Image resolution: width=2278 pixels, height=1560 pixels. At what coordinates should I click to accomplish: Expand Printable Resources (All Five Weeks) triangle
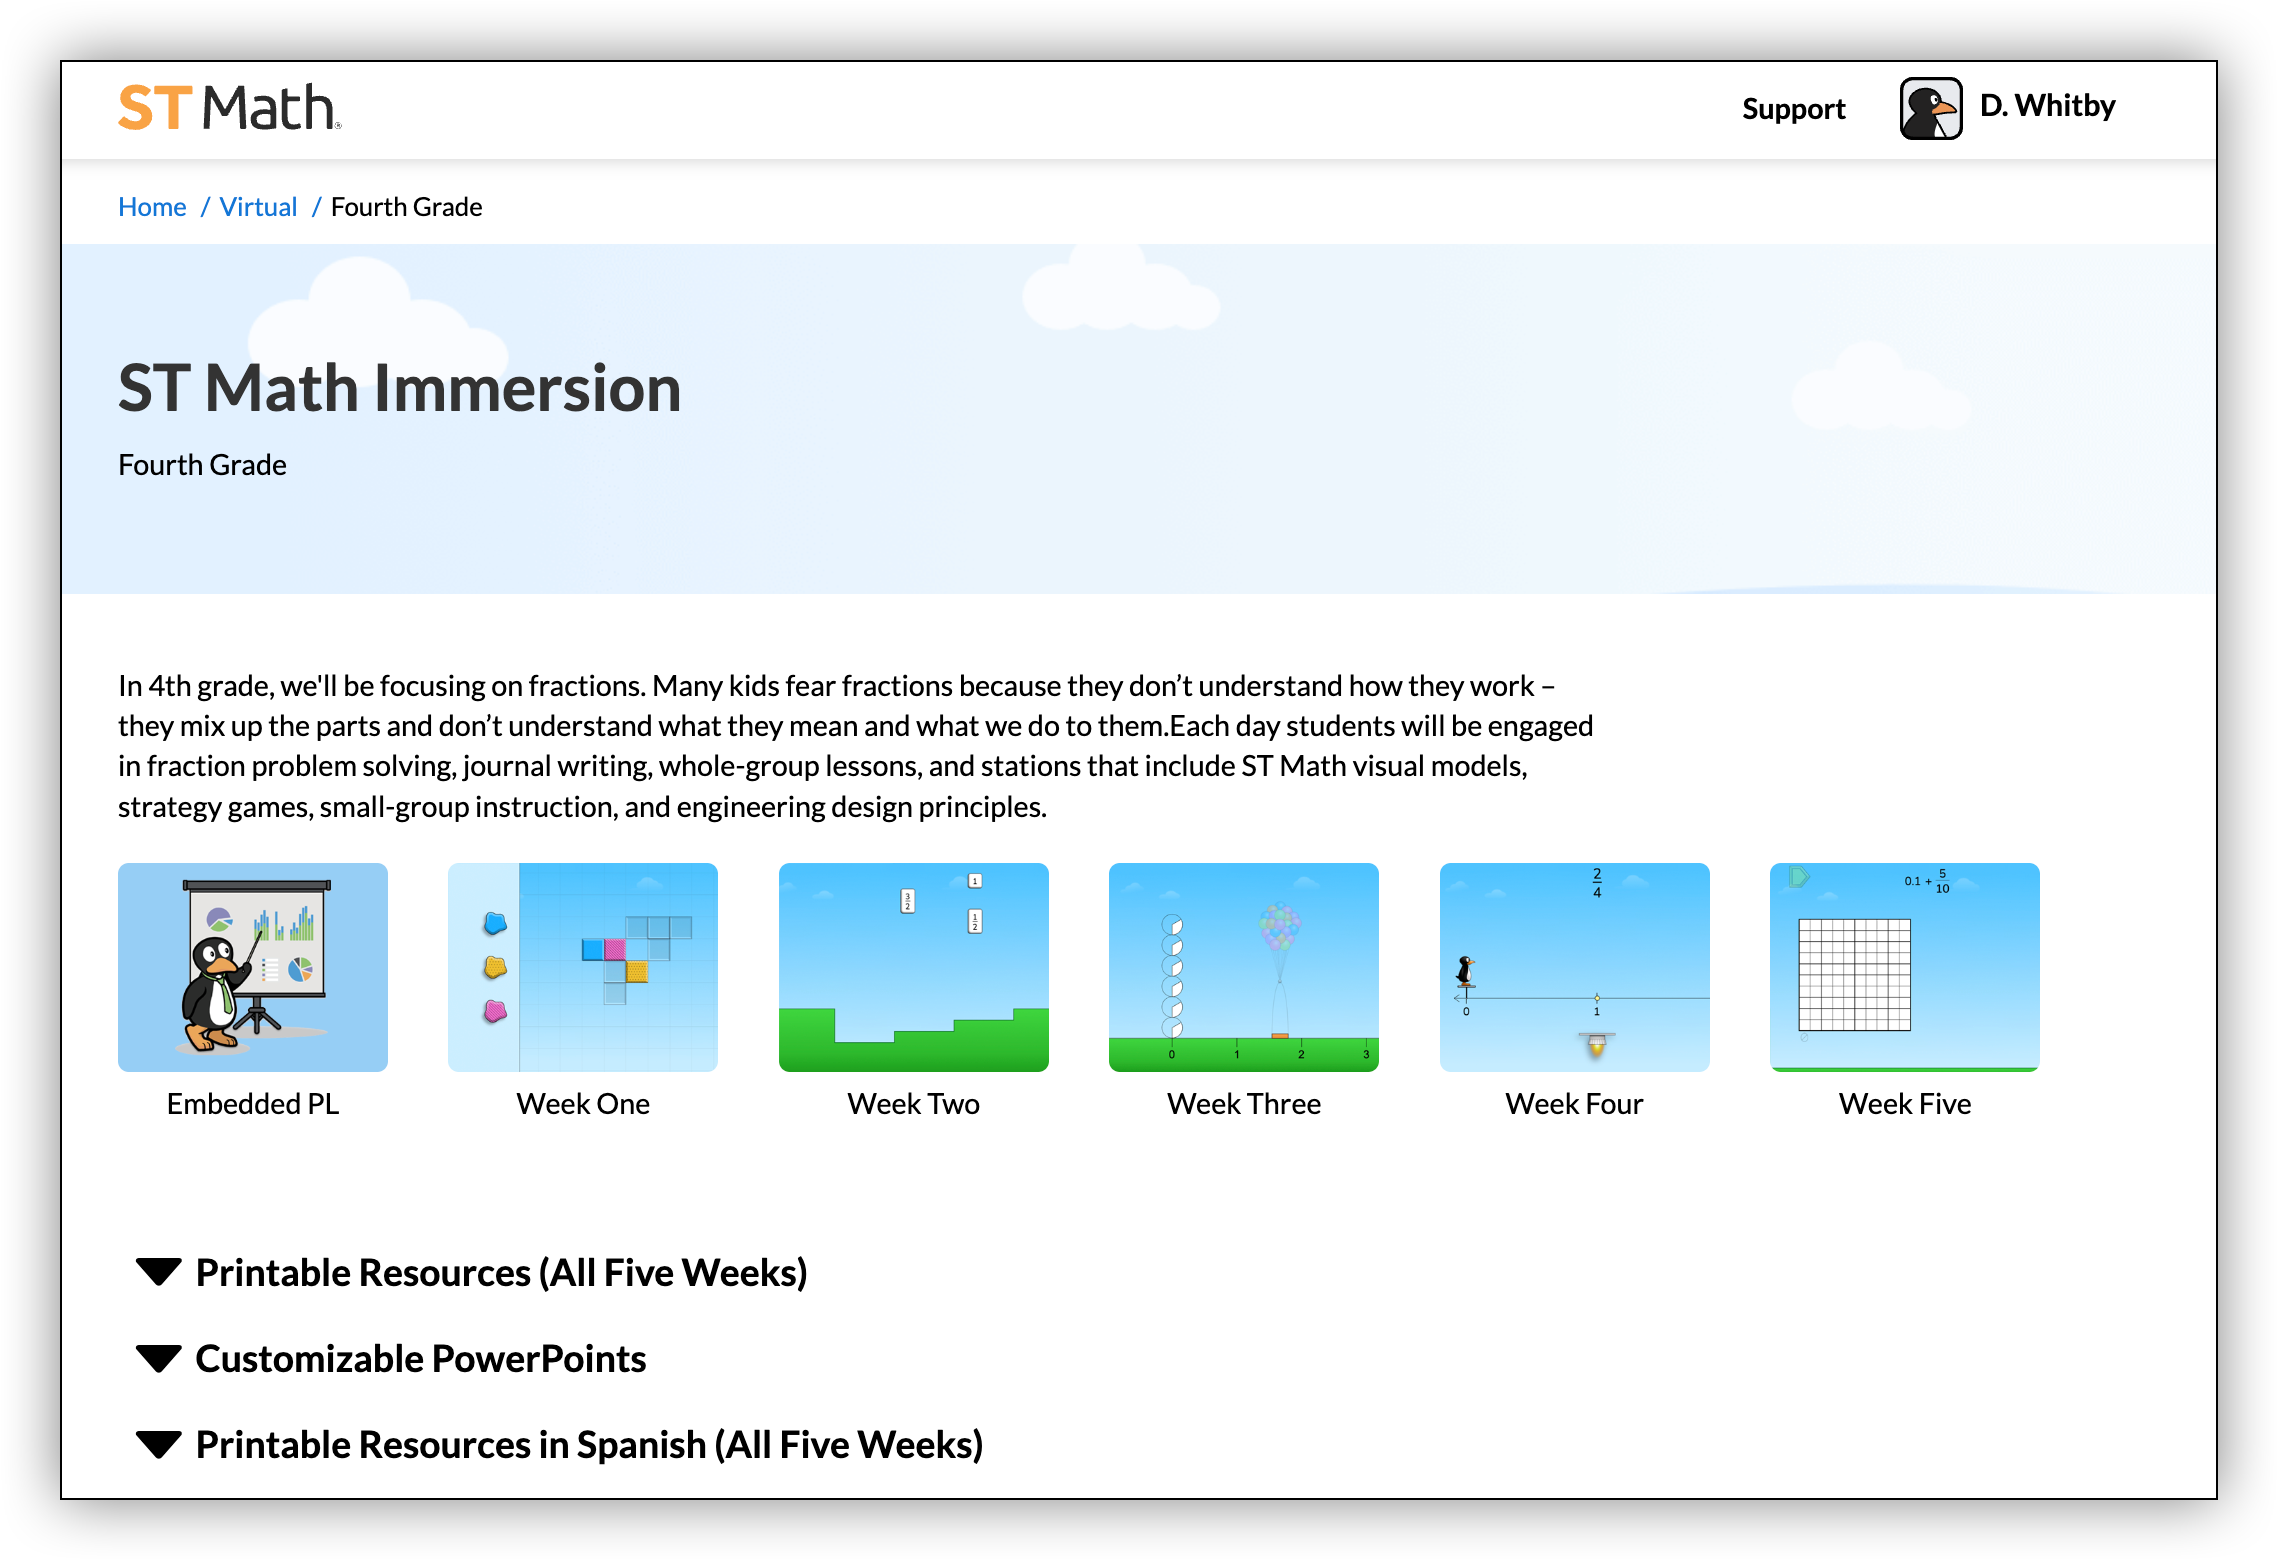pyautogui.click(x=159, y=1272)
